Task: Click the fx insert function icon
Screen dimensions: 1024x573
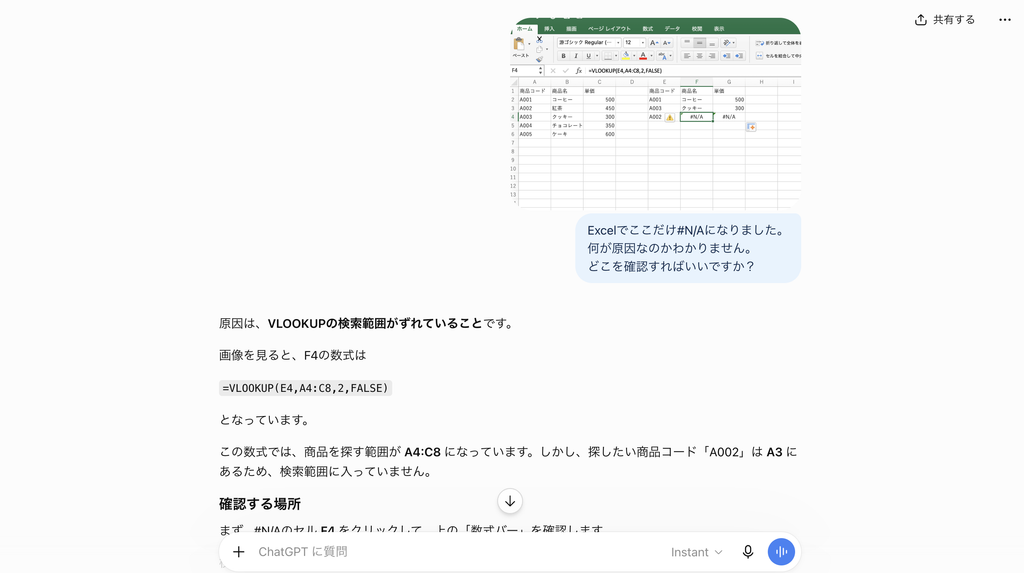Action: pos(579,71)
